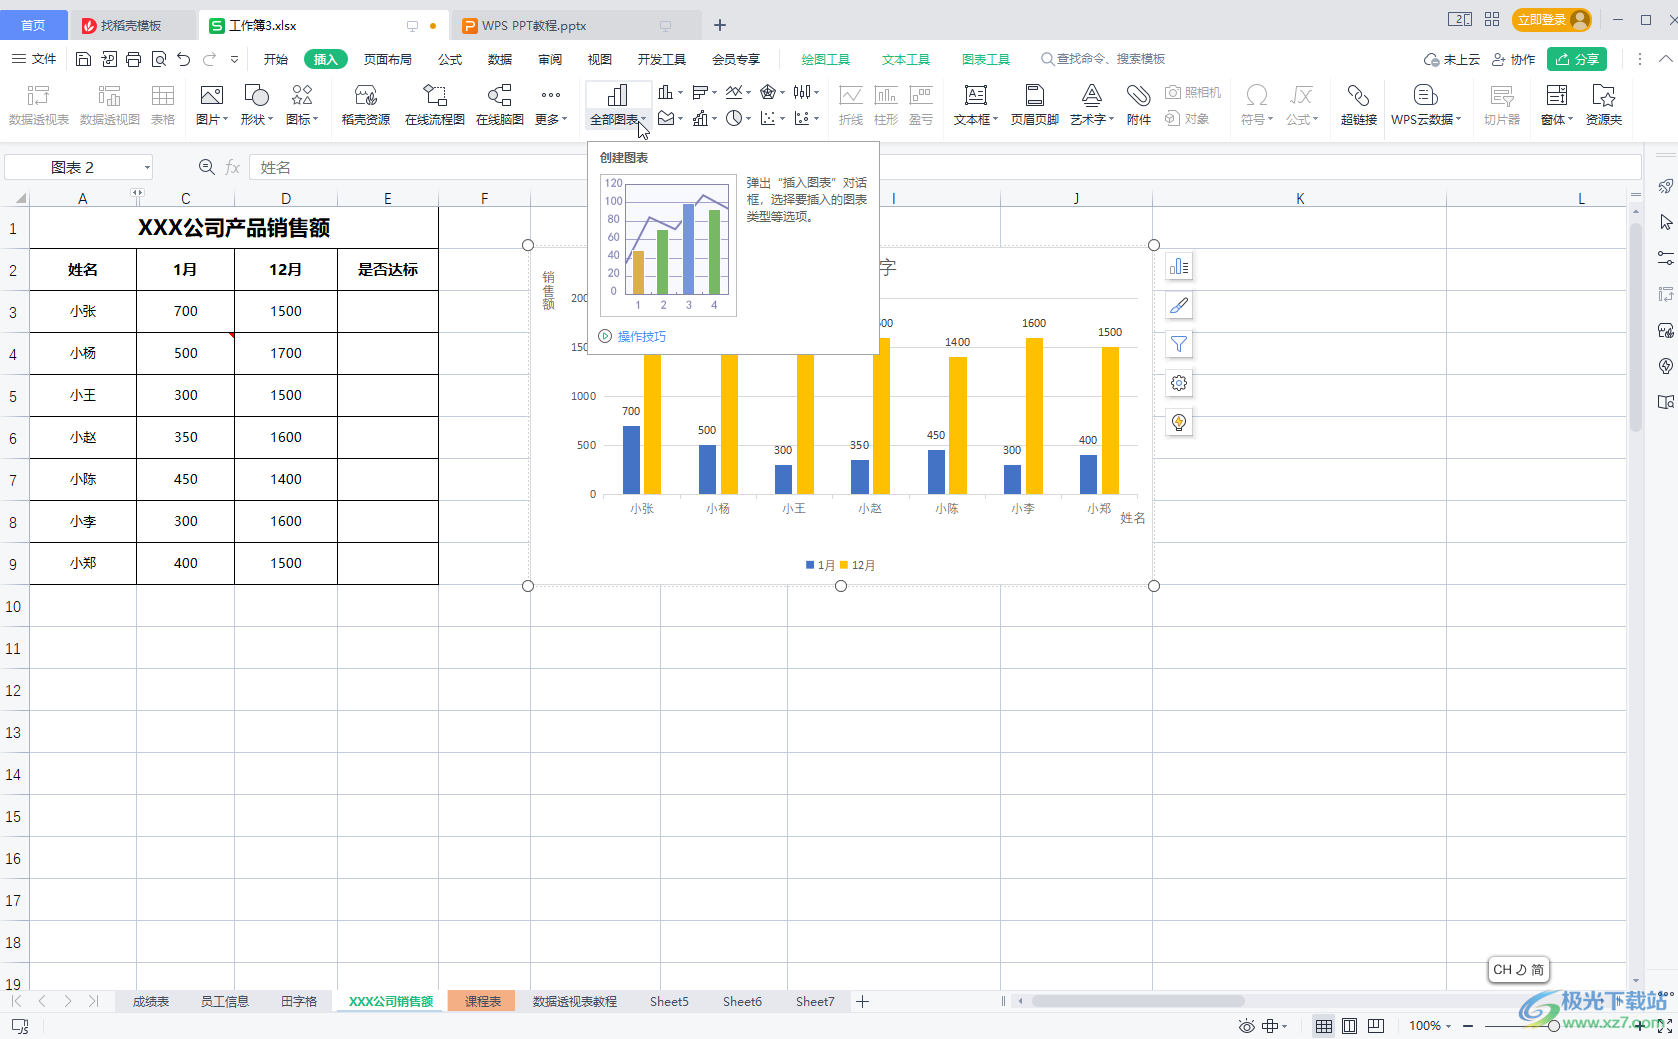Insert 艺术字 word art
Screen dimensions: 1678x1039
(x=1092, y=104)
